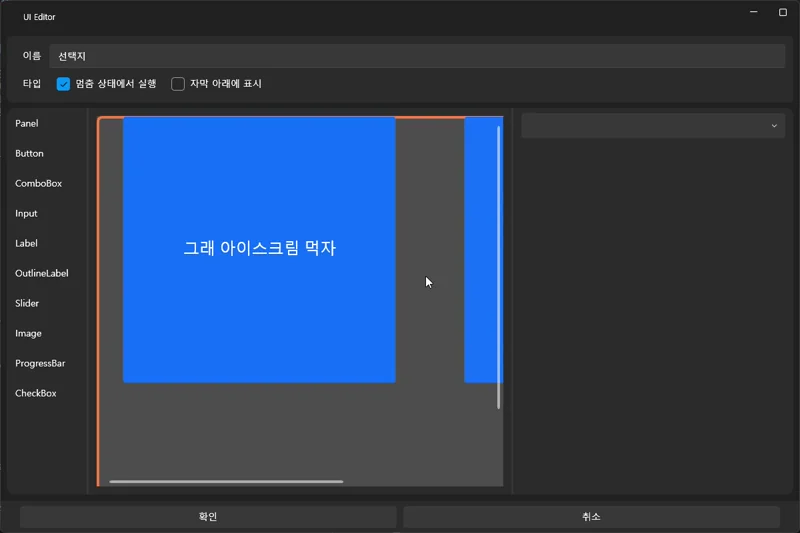
Task: Select the ProgressBar widget entry
Action: click(x=40, y=363)
